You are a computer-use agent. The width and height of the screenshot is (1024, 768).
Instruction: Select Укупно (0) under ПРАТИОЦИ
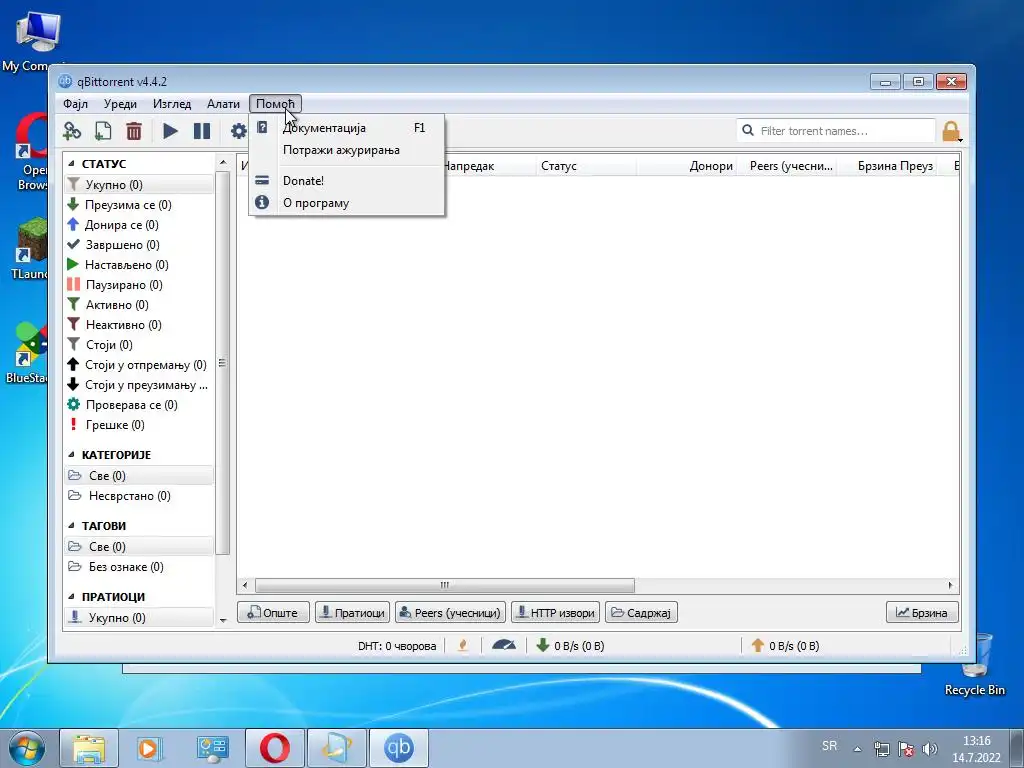pyautogui.click(x=139, y=618)
